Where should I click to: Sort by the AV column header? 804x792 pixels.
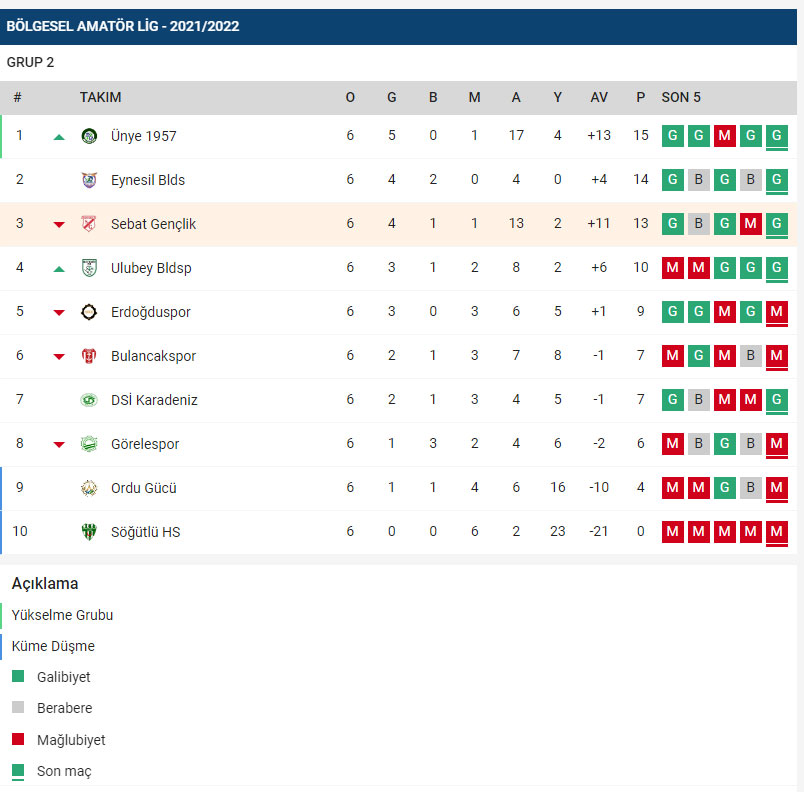pos(599,97)
